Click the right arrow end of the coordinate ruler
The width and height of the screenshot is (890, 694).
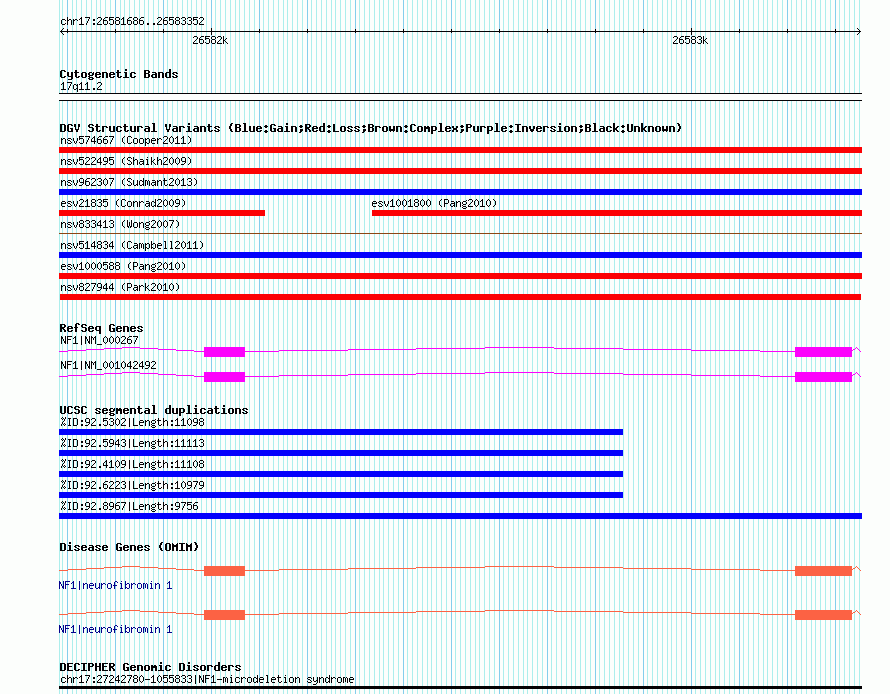click(858, 32)
